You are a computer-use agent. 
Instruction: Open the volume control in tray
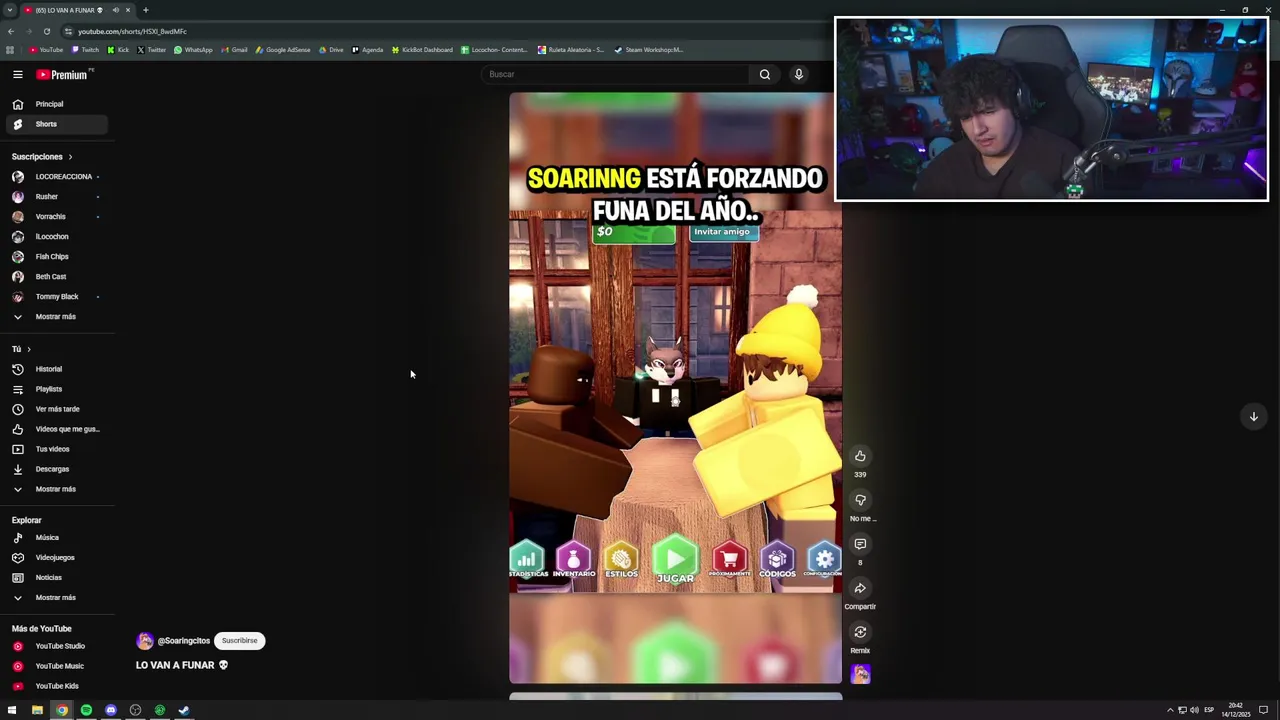click(1194, 710)
